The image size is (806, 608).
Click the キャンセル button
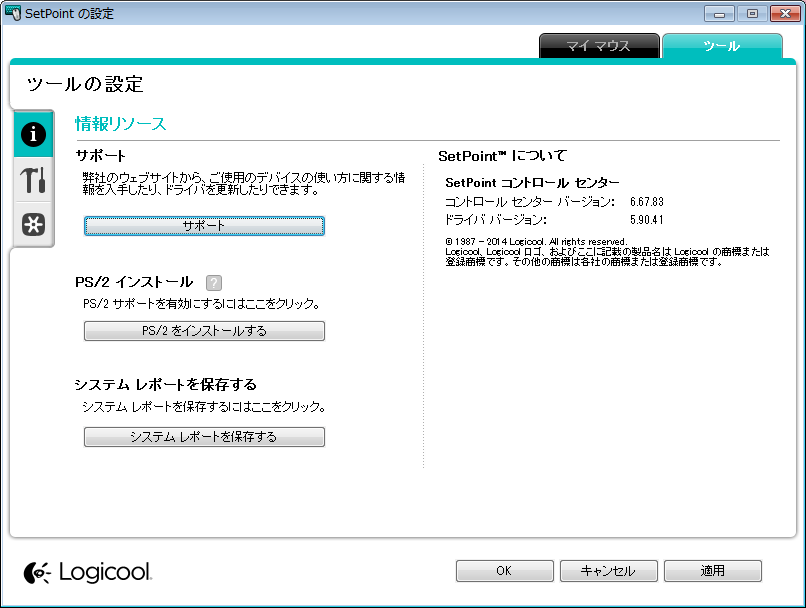[608, 571]
